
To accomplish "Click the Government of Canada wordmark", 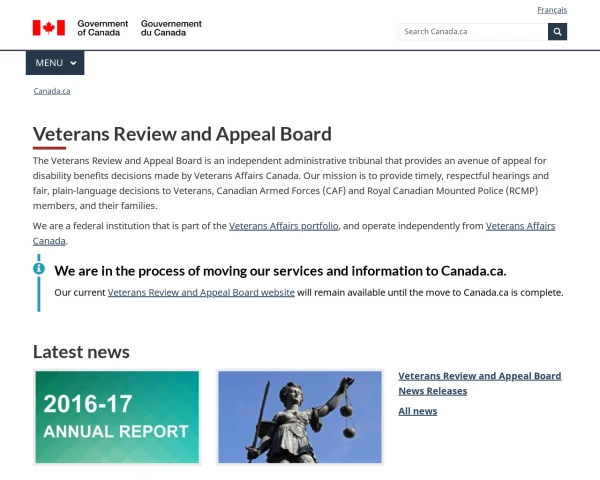I will pos(103,28).
